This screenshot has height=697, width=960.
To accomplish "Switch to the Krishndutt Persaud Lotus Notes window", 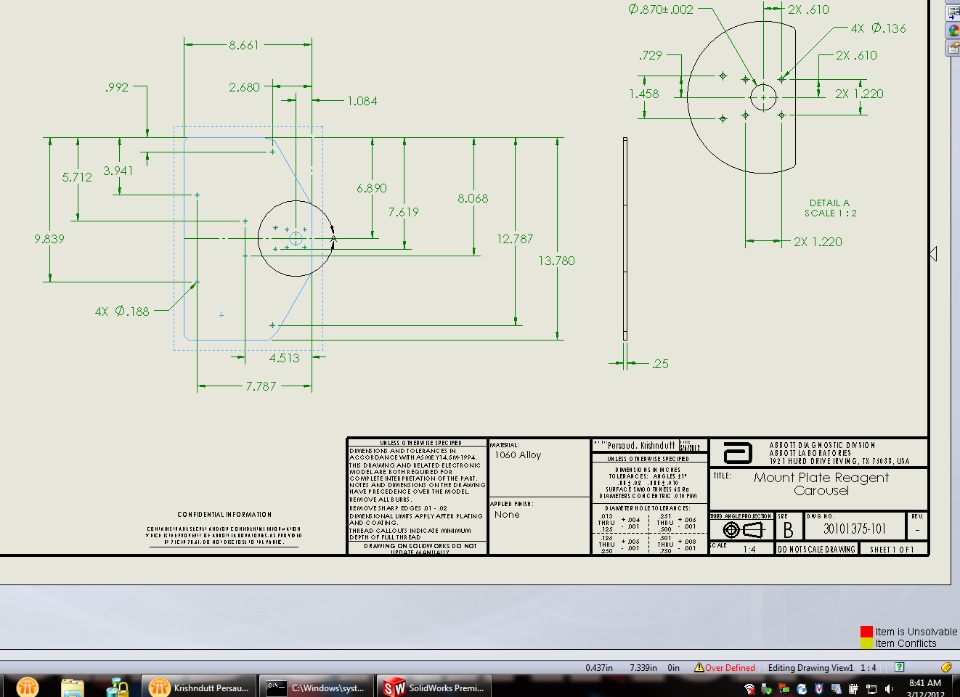I will click(x=198, y=687).
